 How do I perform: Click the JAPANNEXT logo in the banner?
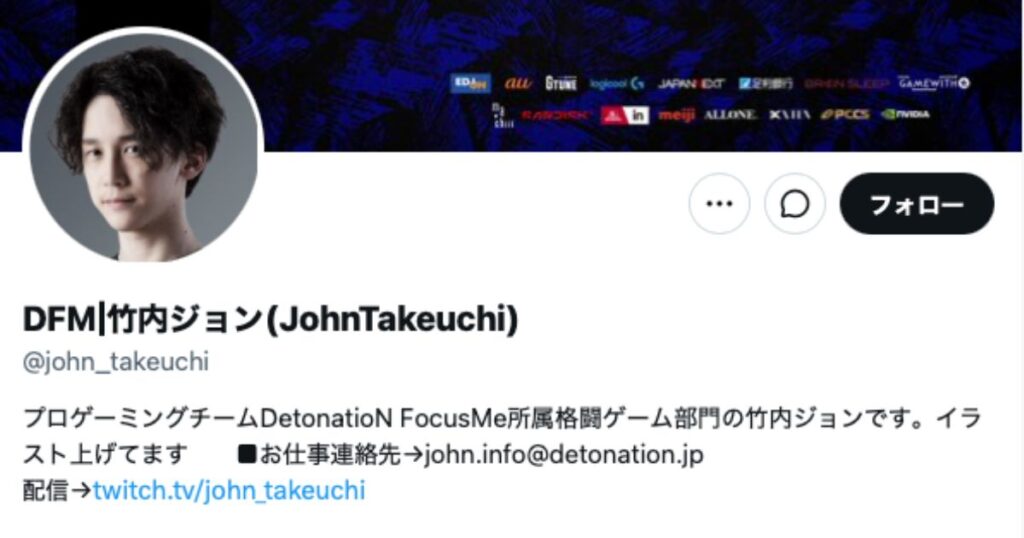point(691,84)
